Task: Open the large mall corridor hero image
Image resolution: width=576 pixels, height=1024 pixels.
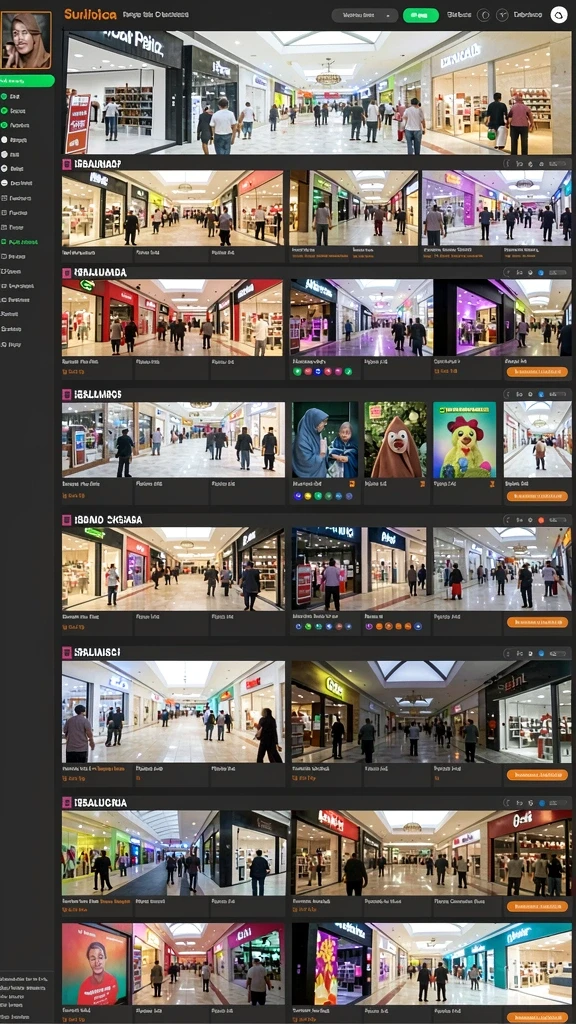Action: [x=317, y=92]
